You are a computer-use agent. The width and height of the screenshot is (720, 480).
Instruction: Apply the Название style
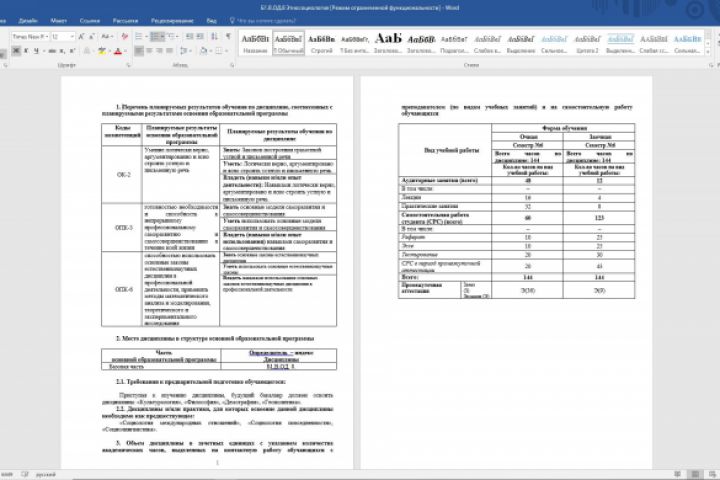255,43
